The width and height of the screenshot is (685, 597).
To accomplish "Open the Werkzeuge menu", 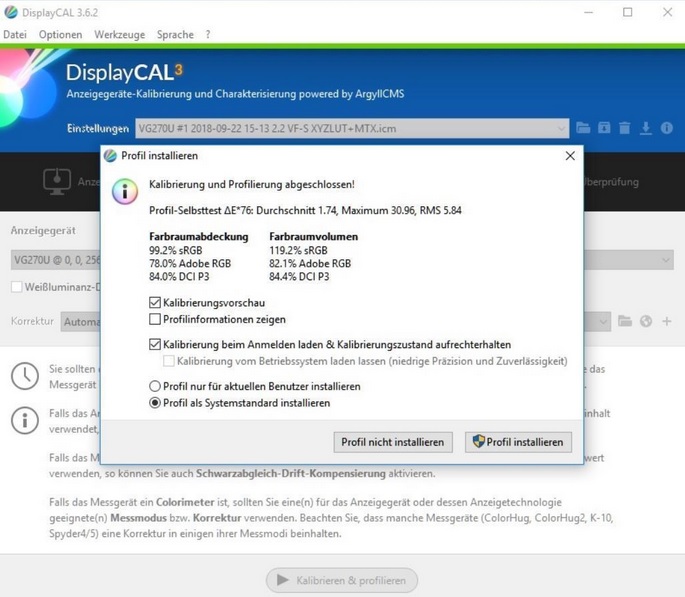I will 119,35.
